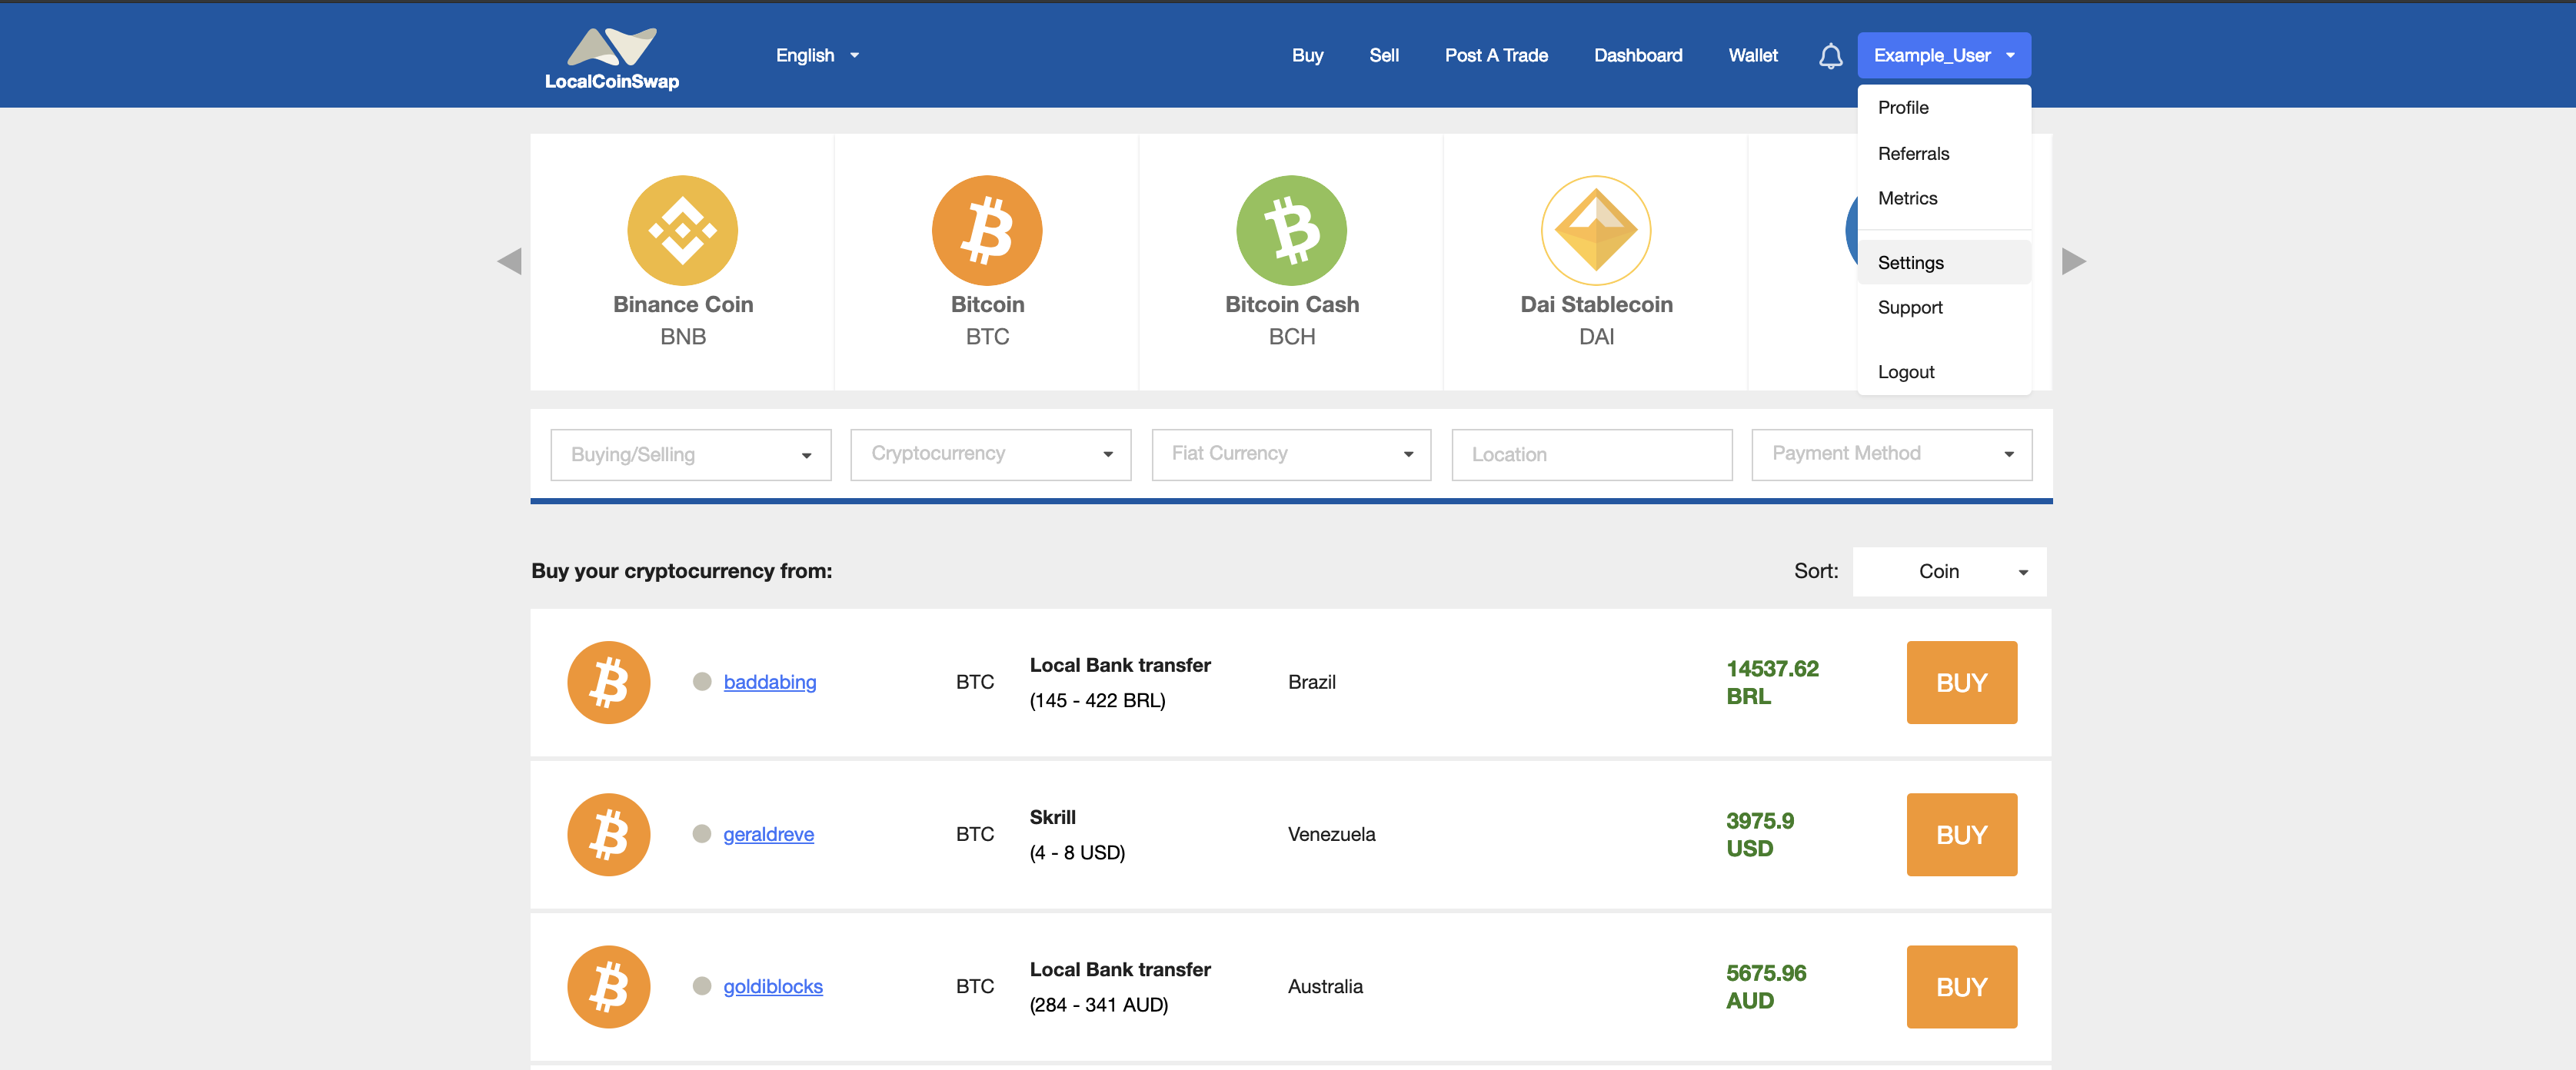The width and height of the screenshot is (2576, 1070).
Task: Click BUY for goldiblocks offer
Action: [x=1961, y=986]
